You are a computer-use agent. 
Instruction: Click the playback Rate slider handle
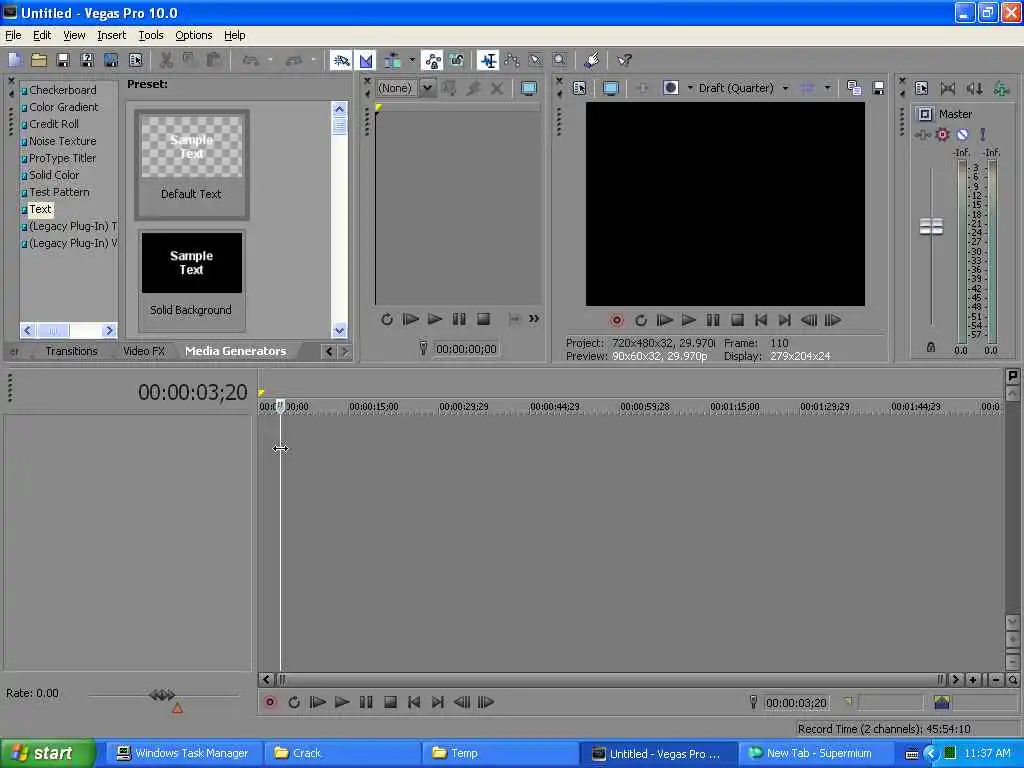point(162,695)
